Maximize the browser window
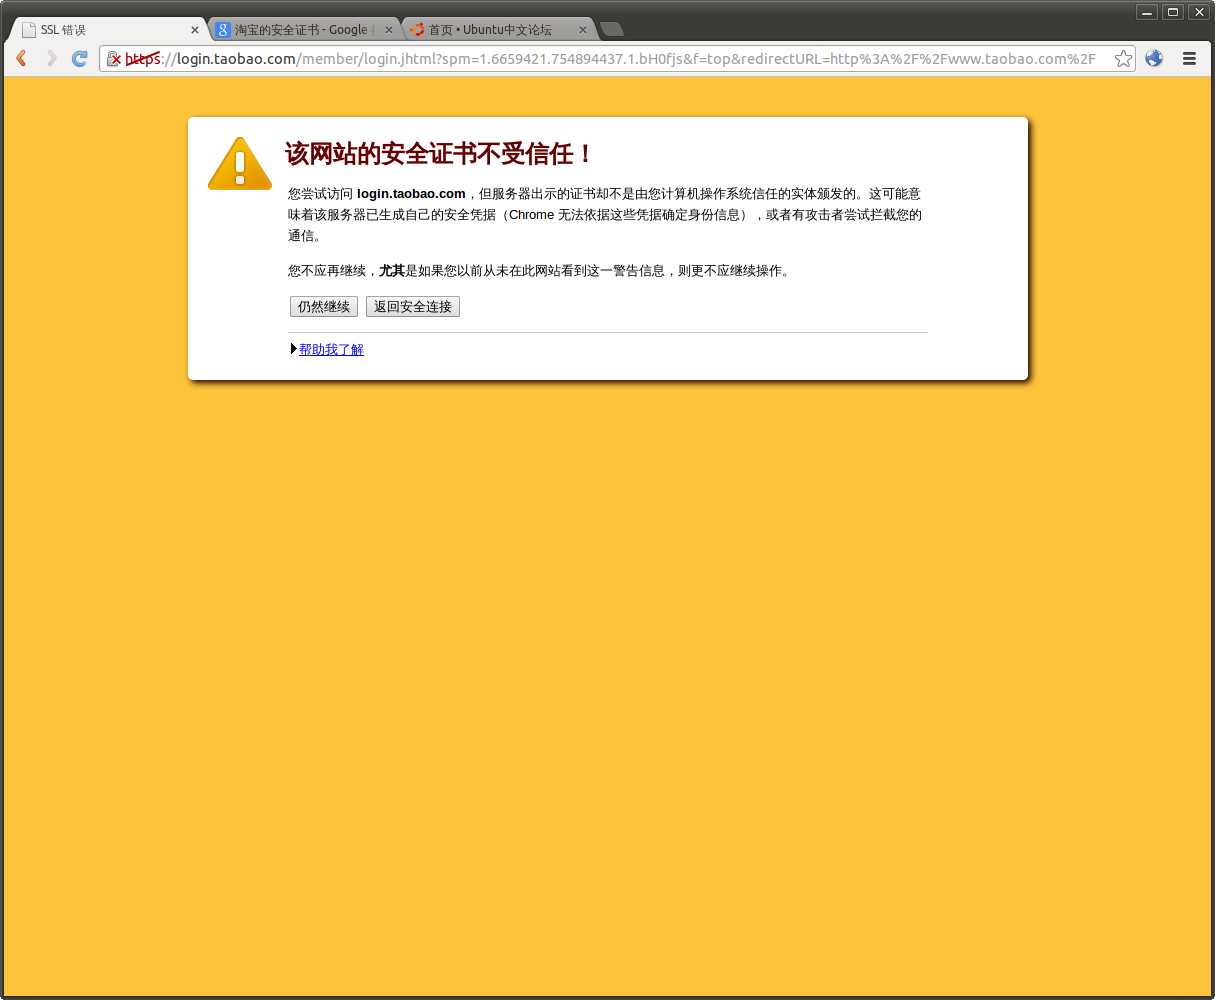 coord(1173,12)
